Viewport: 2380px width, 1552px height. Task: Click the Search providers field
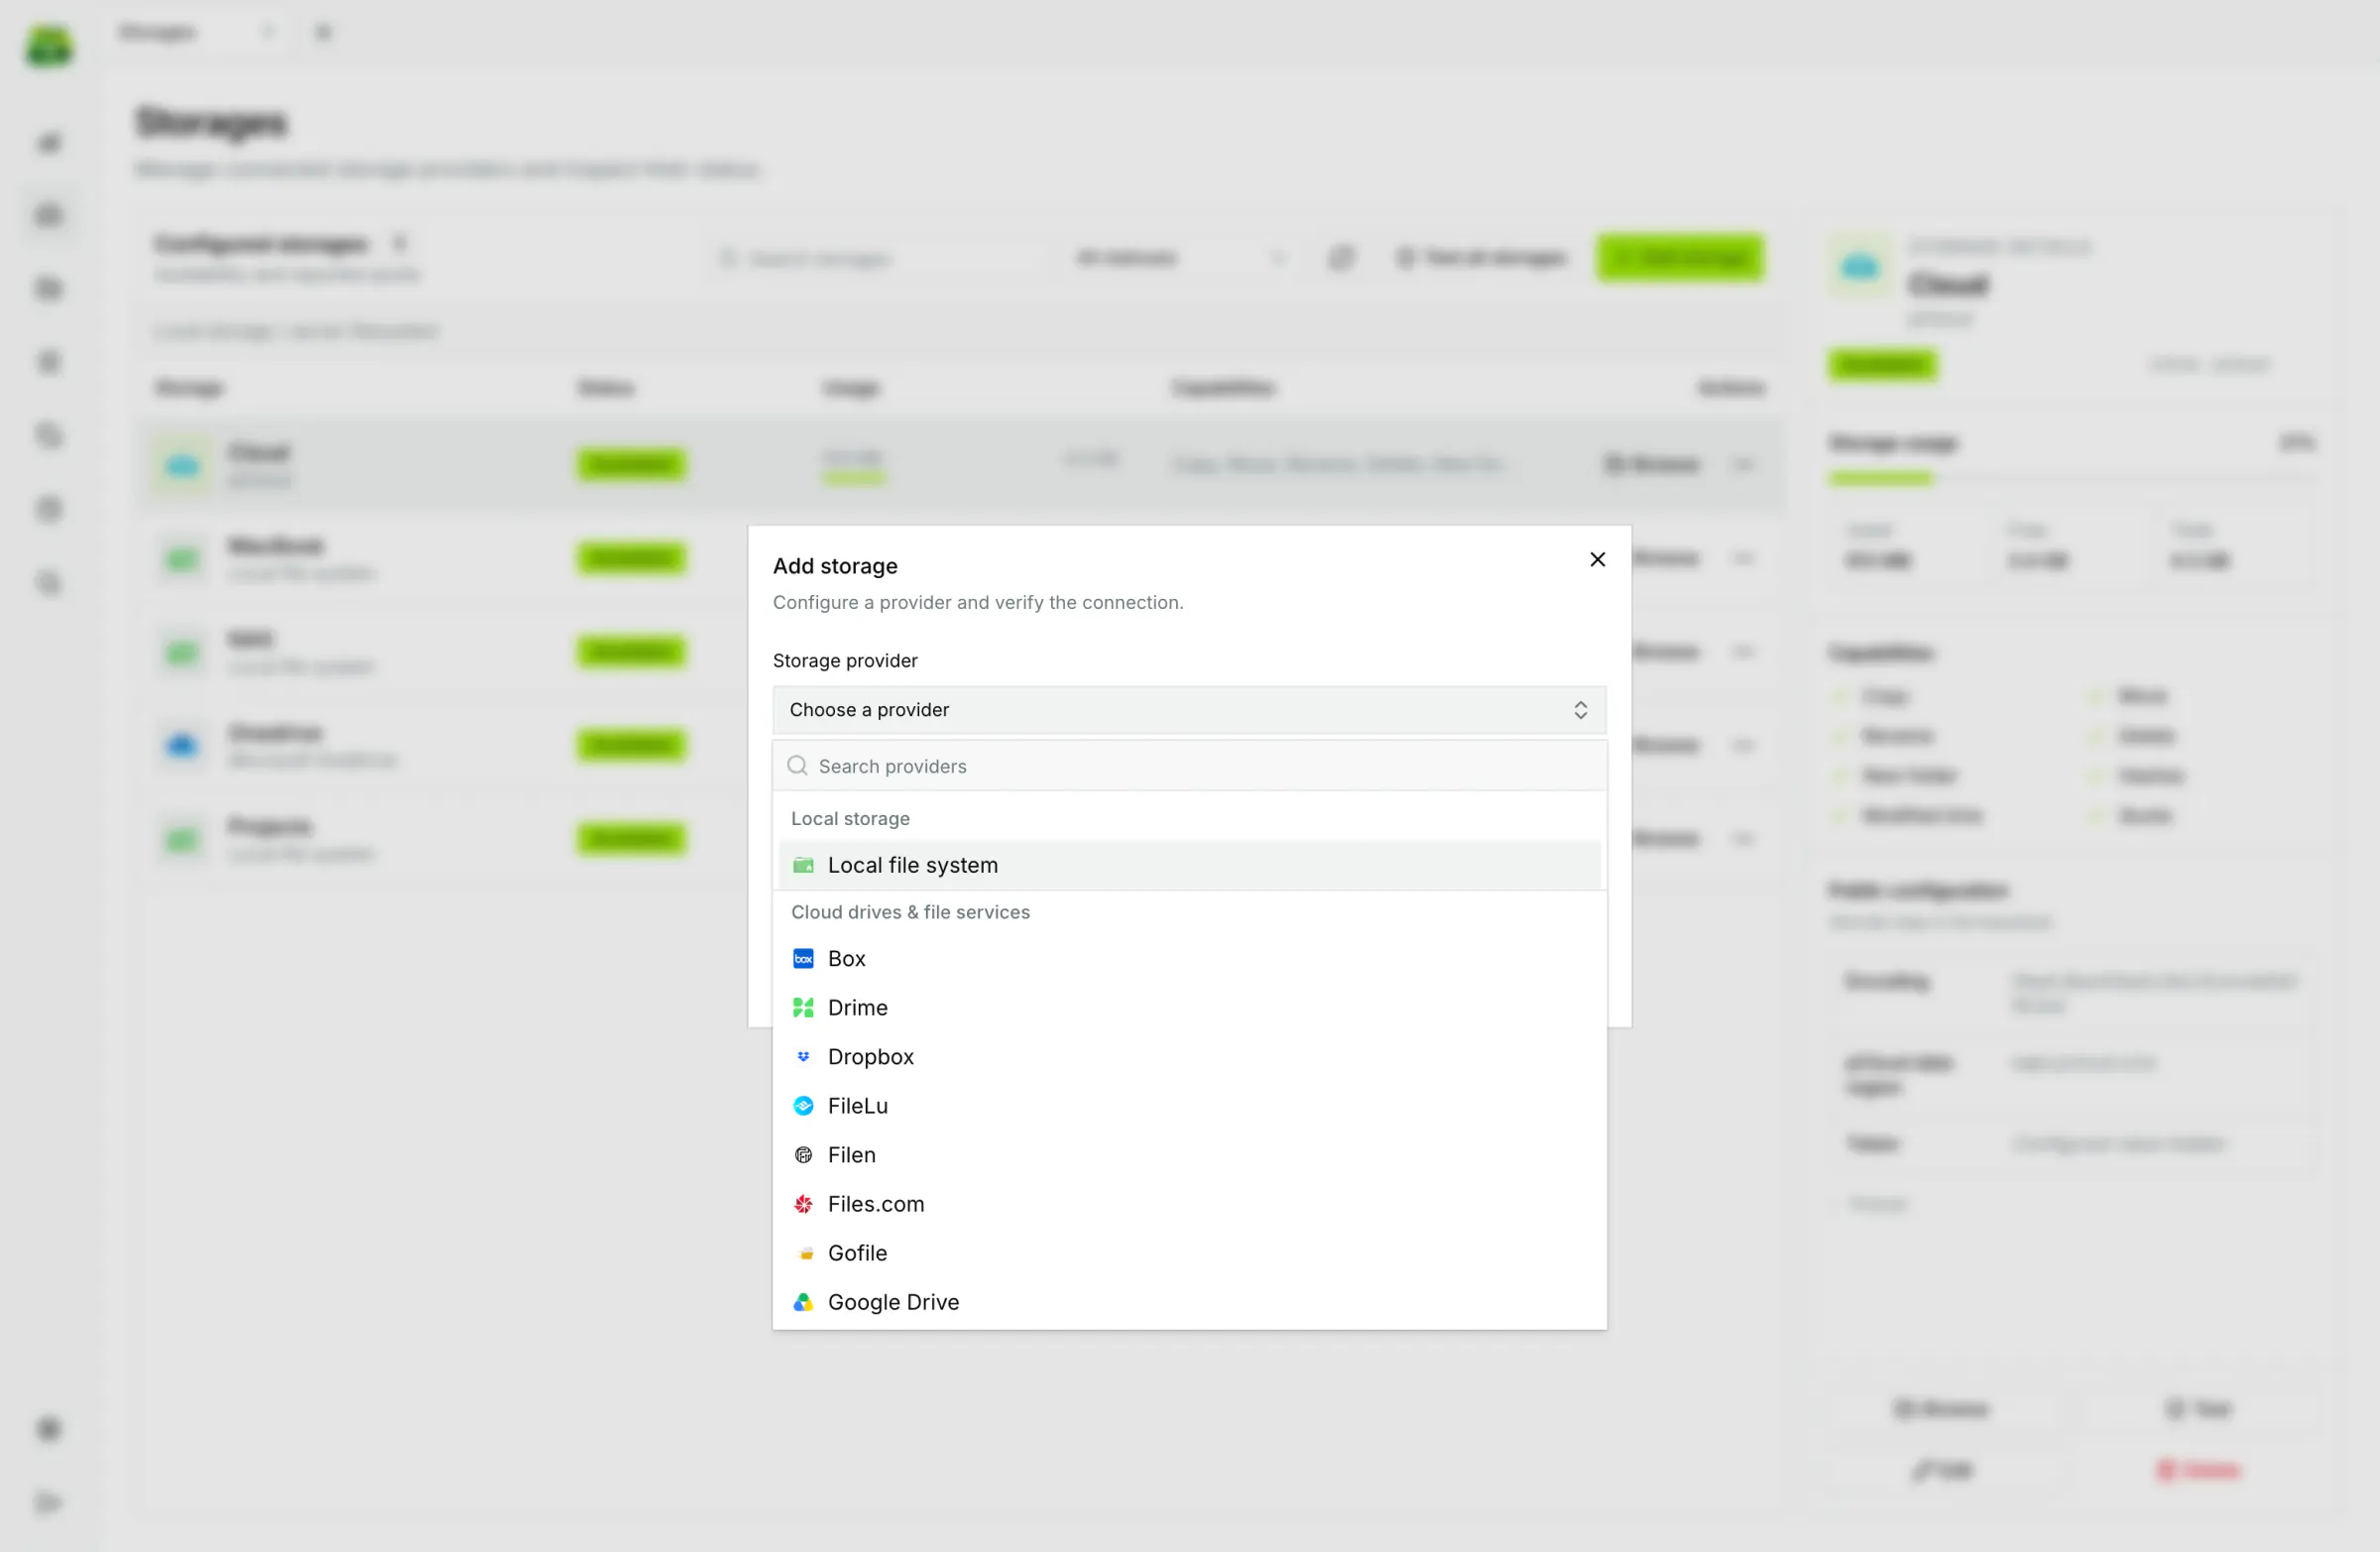click(1189, 766)
